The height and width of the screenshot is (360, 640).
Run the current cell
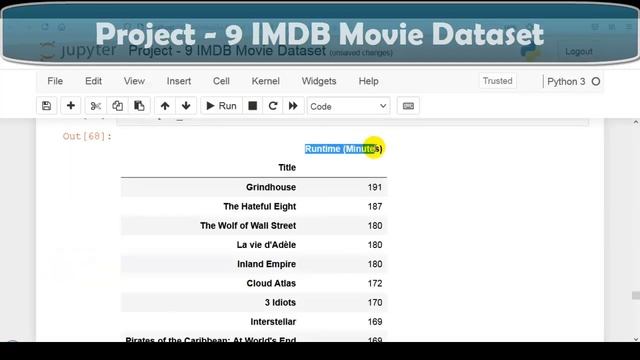(x=221, y=106)
